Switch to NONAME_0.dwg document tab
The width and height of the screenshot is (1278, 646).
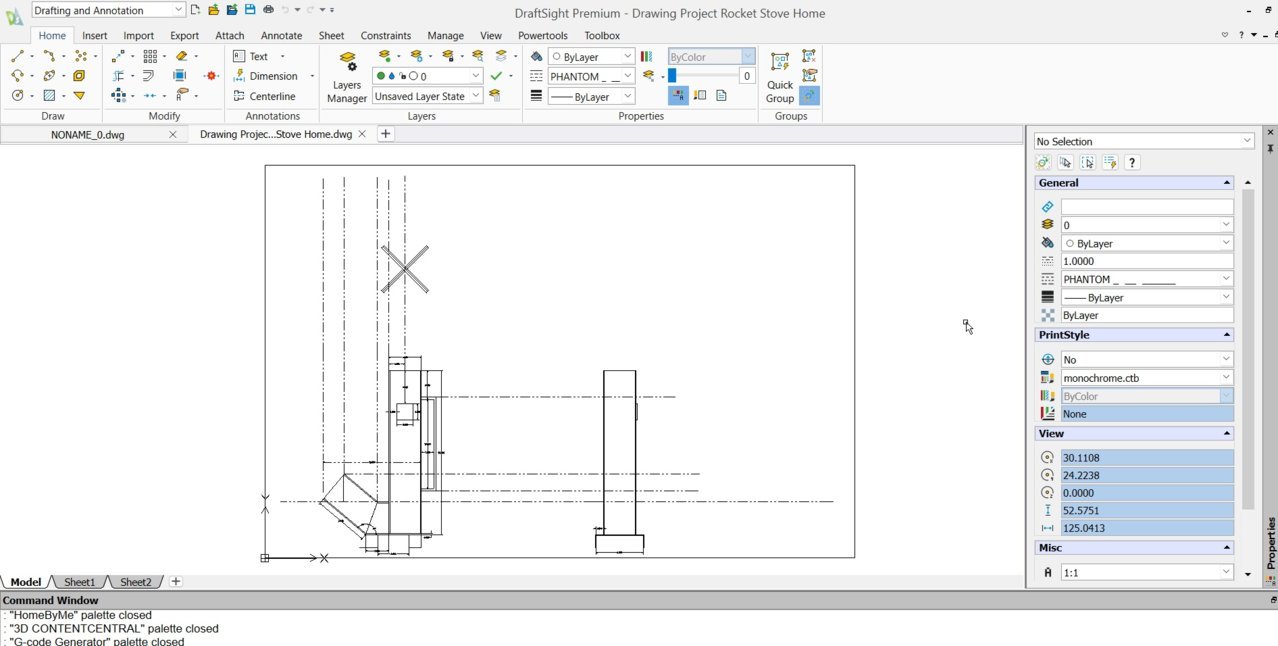point(88,134)
